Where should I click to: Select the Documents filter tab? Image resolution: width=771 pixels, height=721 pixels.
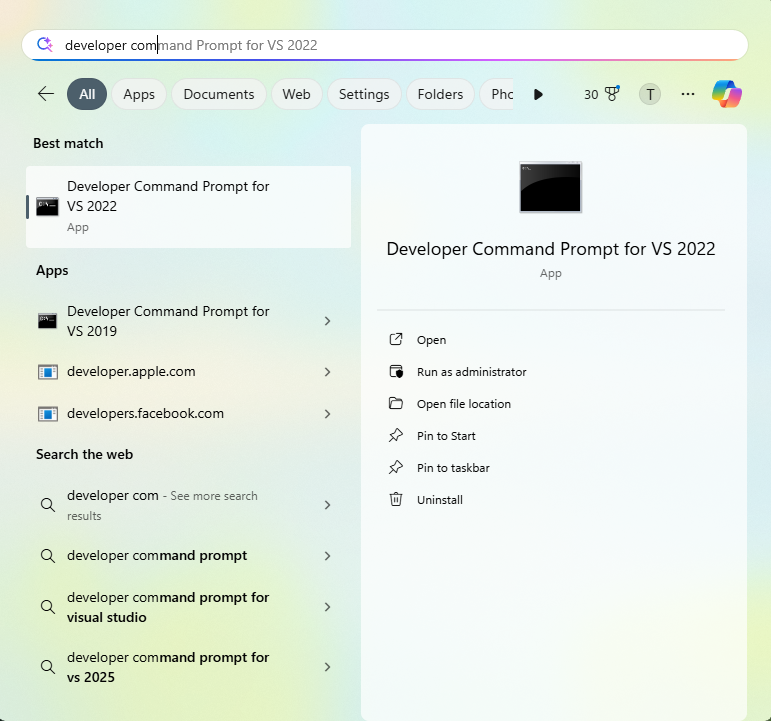point(219,94)
